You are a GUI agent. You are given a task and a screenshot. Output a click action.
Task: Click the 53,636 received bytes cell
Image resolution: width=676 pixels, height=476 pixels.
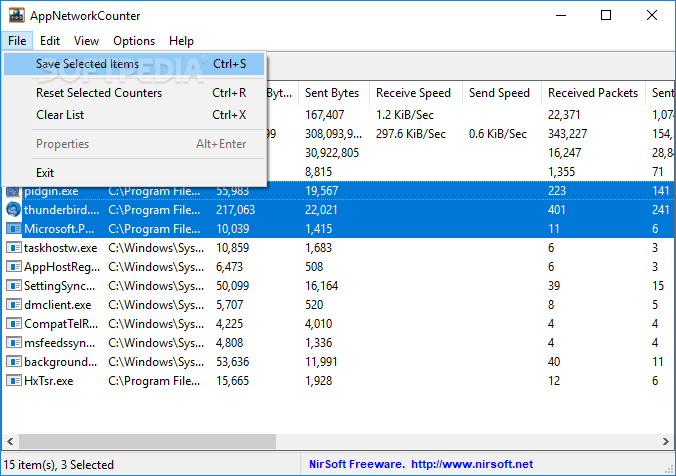click(x=232, y=361)
